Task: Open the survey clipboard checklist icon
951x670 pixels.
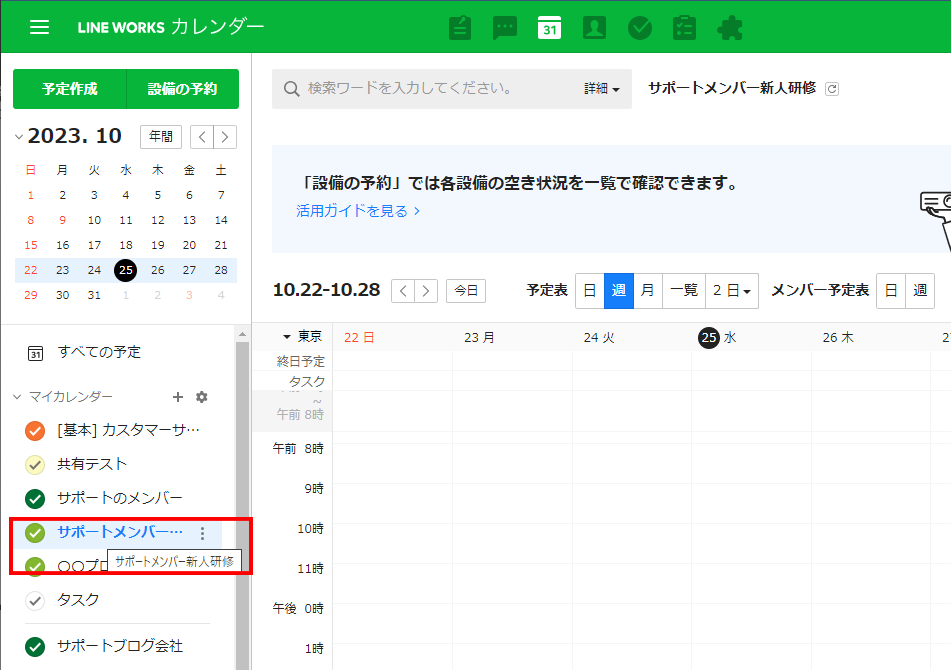Action: click(685, 28)
